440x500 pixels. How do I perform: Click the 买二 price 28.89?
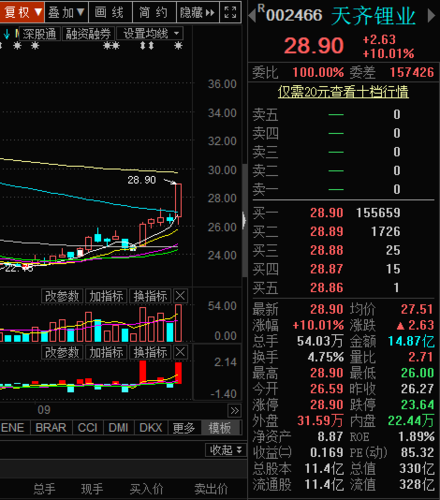coord(327,231)
